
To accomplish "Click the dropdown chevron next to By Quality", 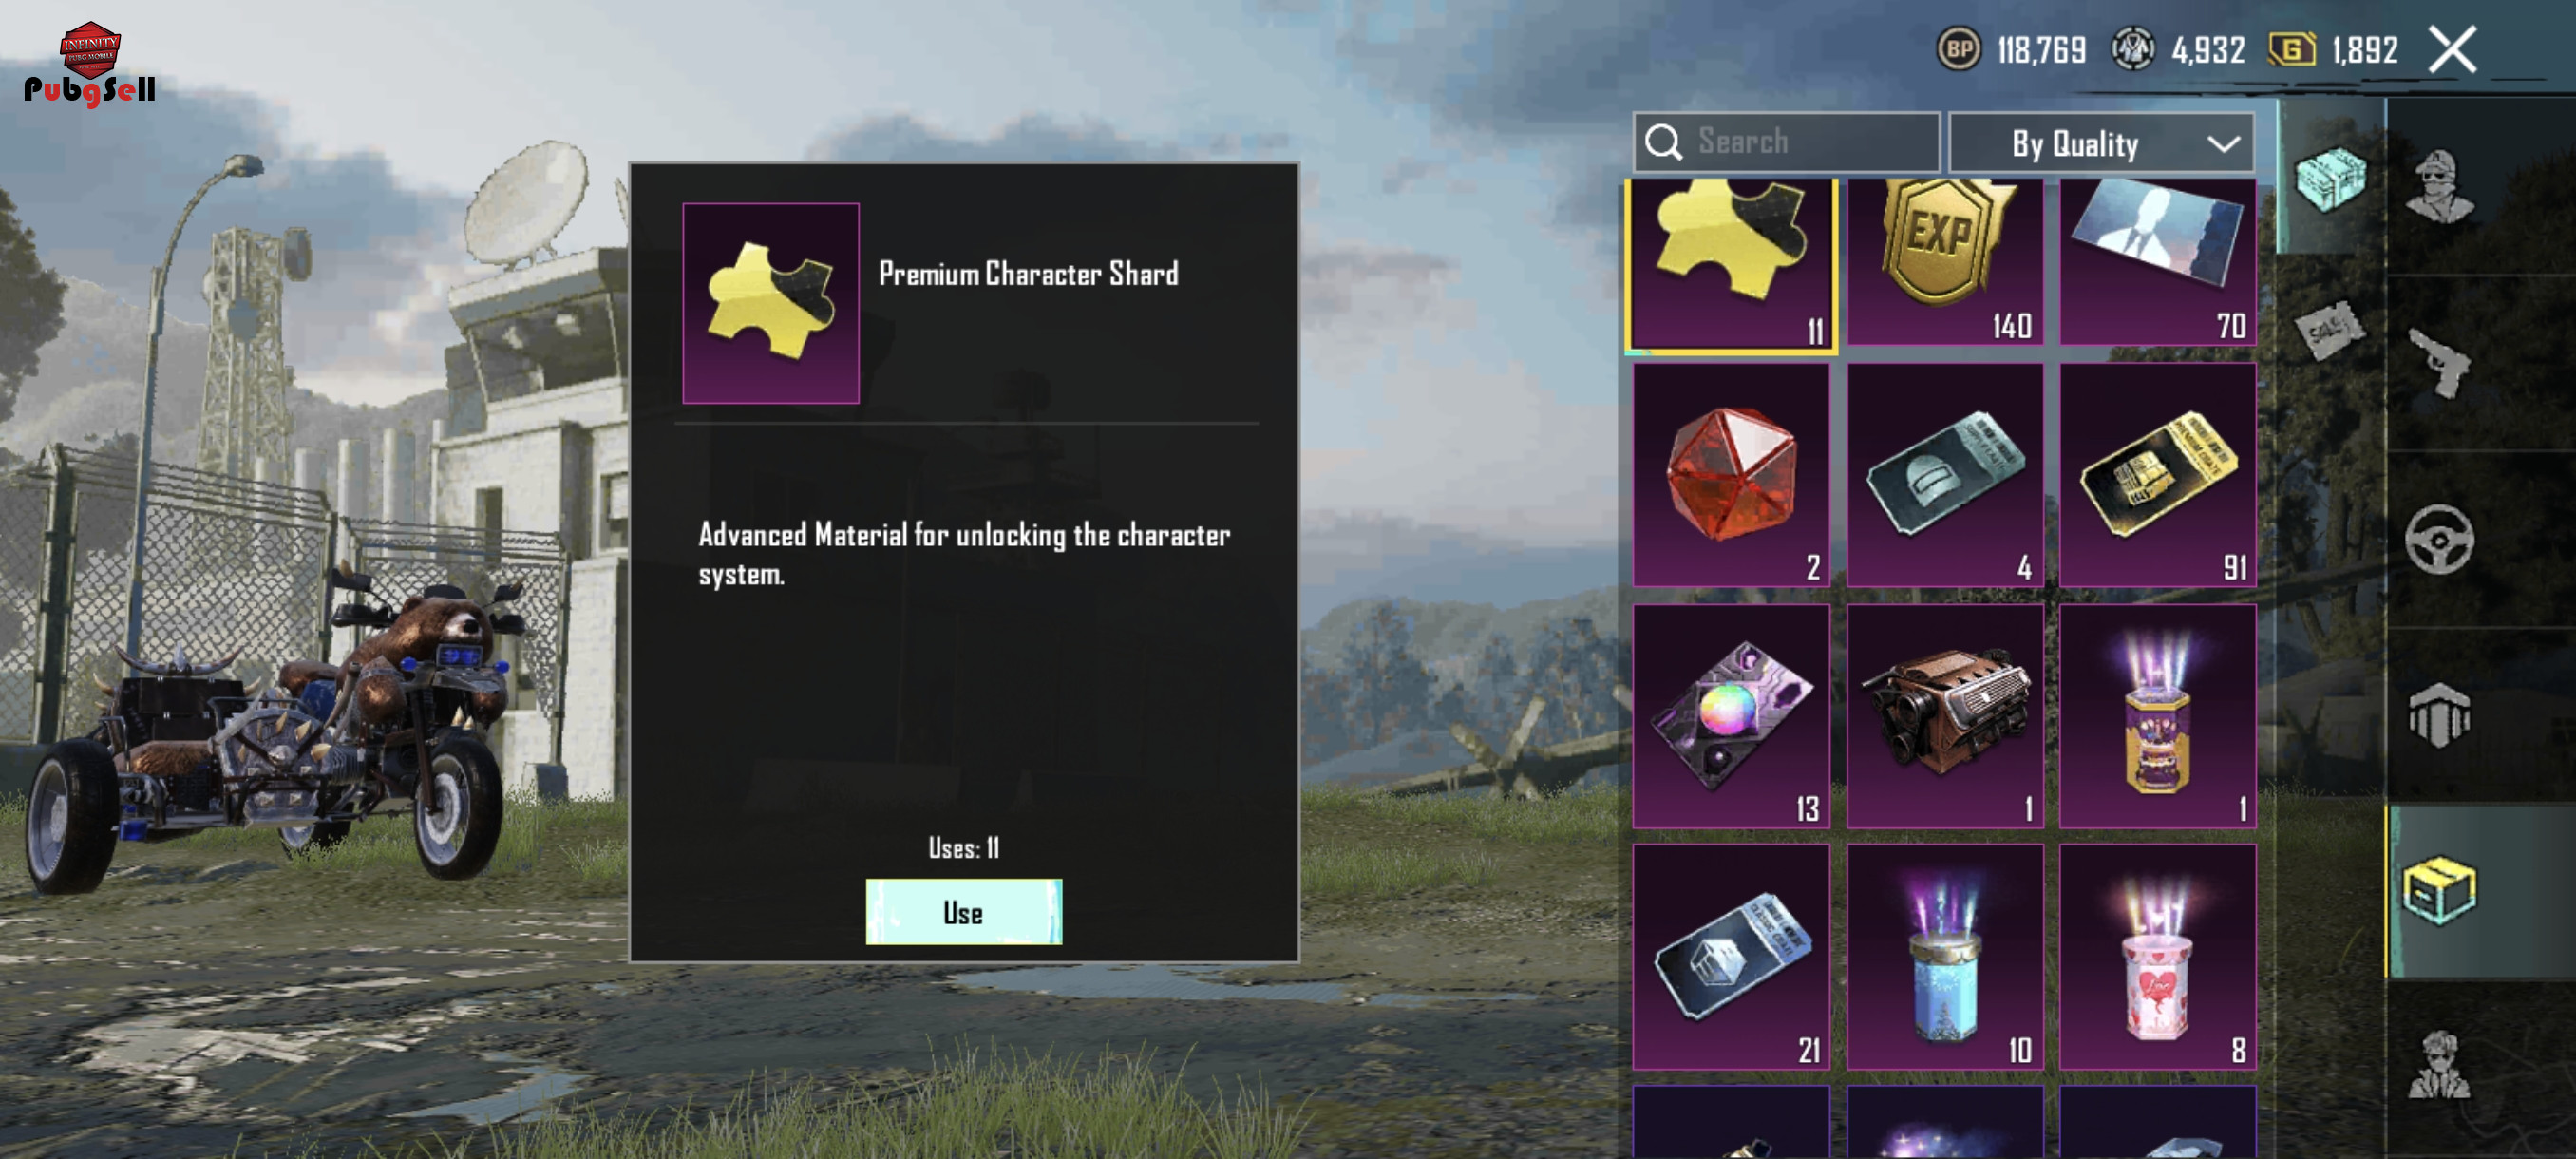I will coord(2222,144).
